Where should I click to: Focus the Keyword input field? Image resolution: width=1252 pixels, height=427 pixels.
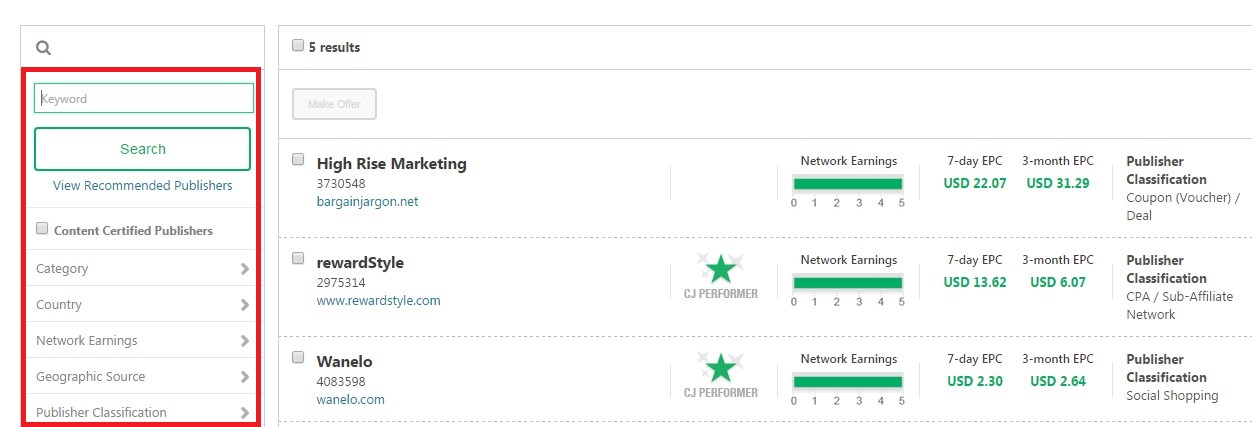[x=144, y=98]
